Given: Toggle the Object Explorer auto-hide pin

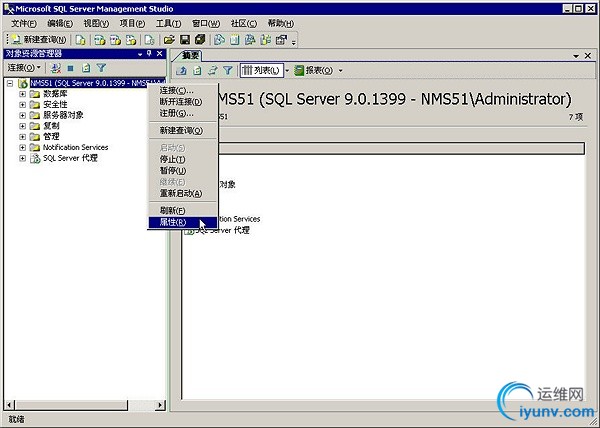Looking at the screenshot, I should (150, 54).
